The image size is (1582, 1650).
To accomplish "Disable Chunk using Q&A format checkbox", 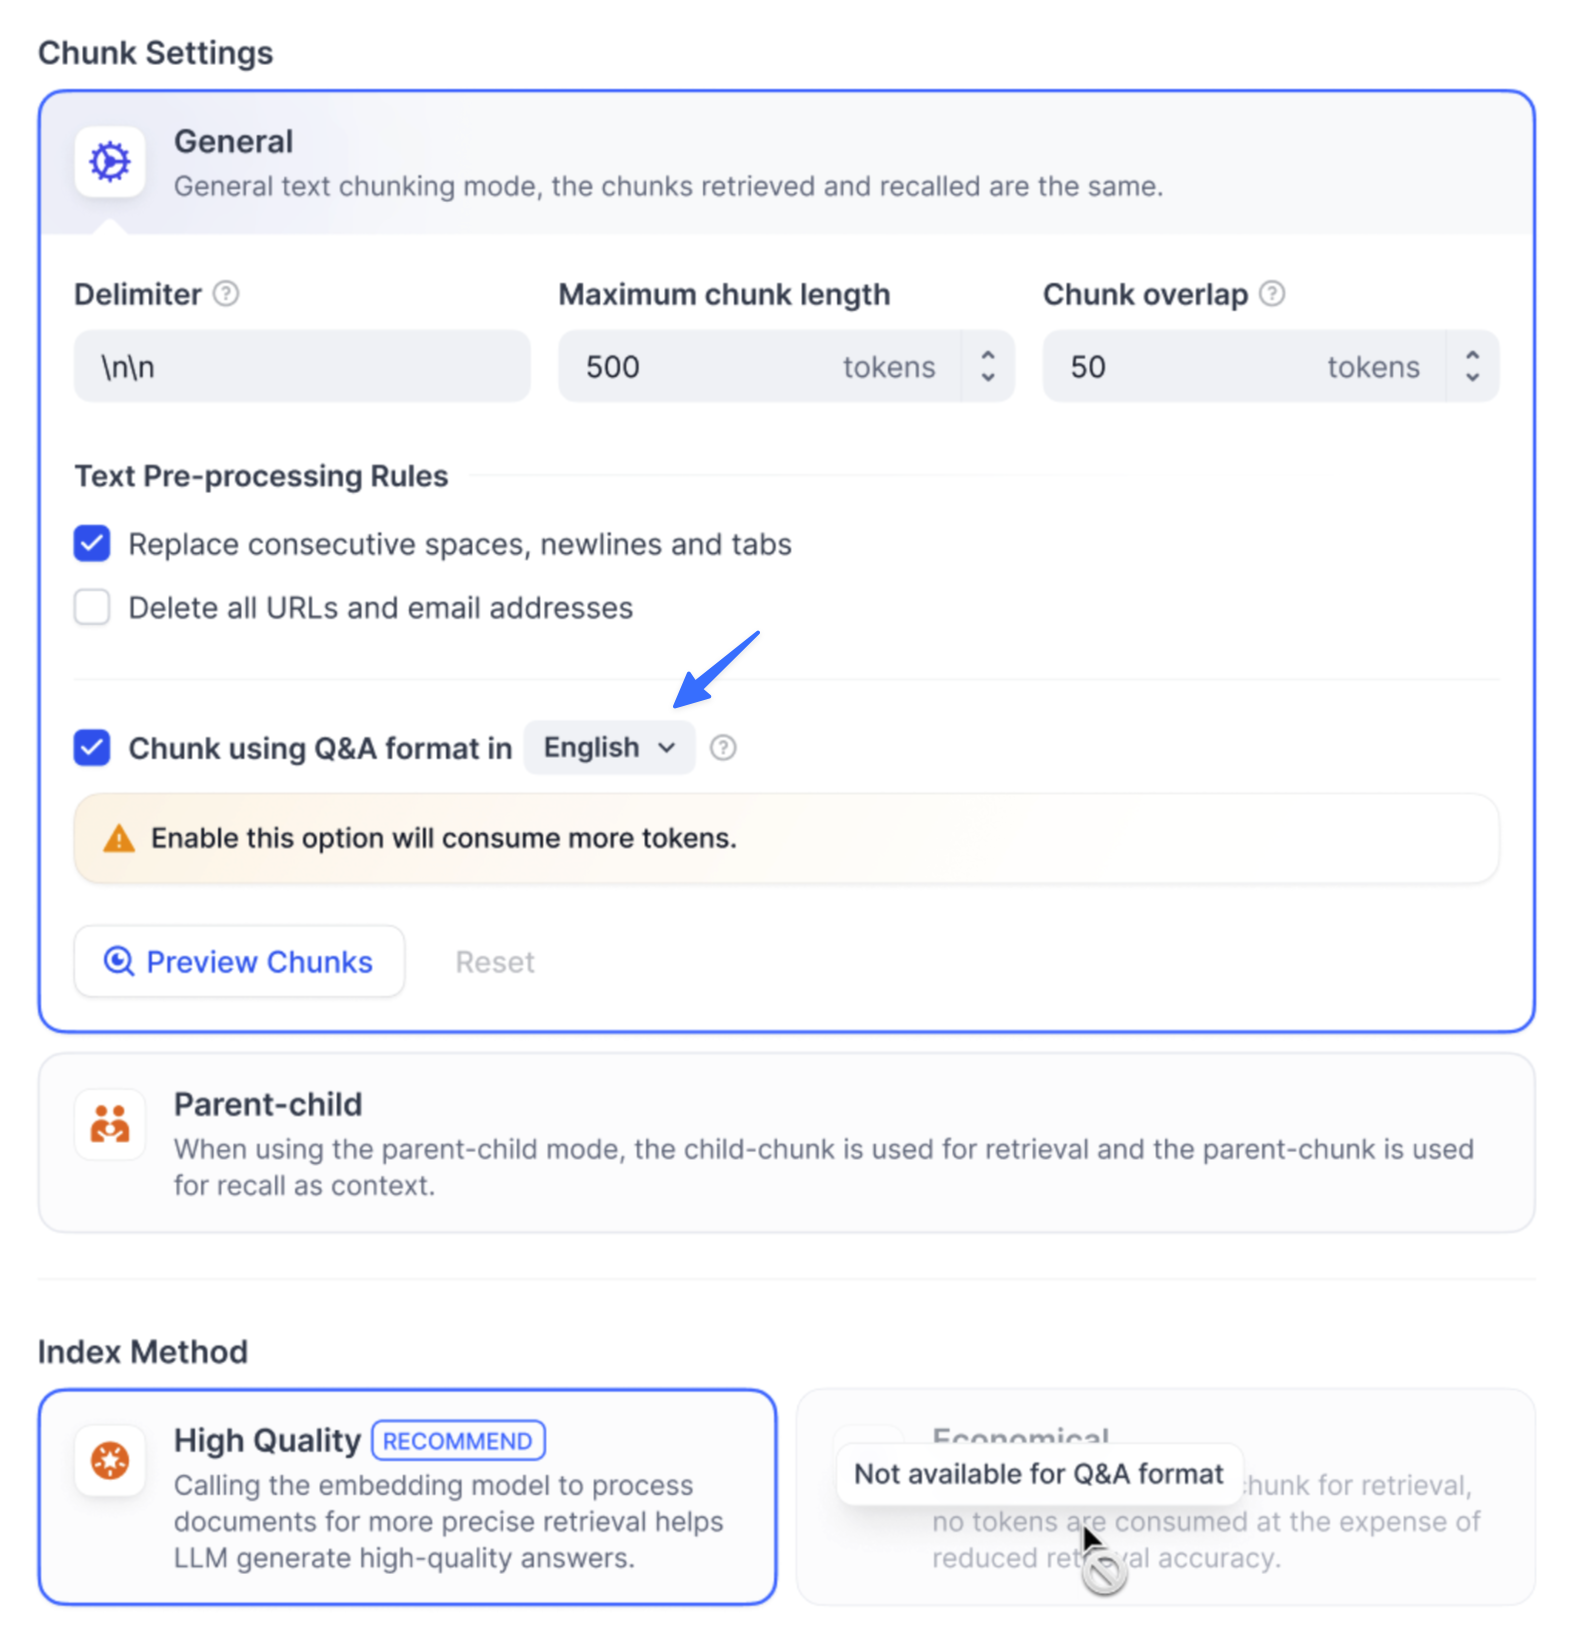I will point(92,748).
